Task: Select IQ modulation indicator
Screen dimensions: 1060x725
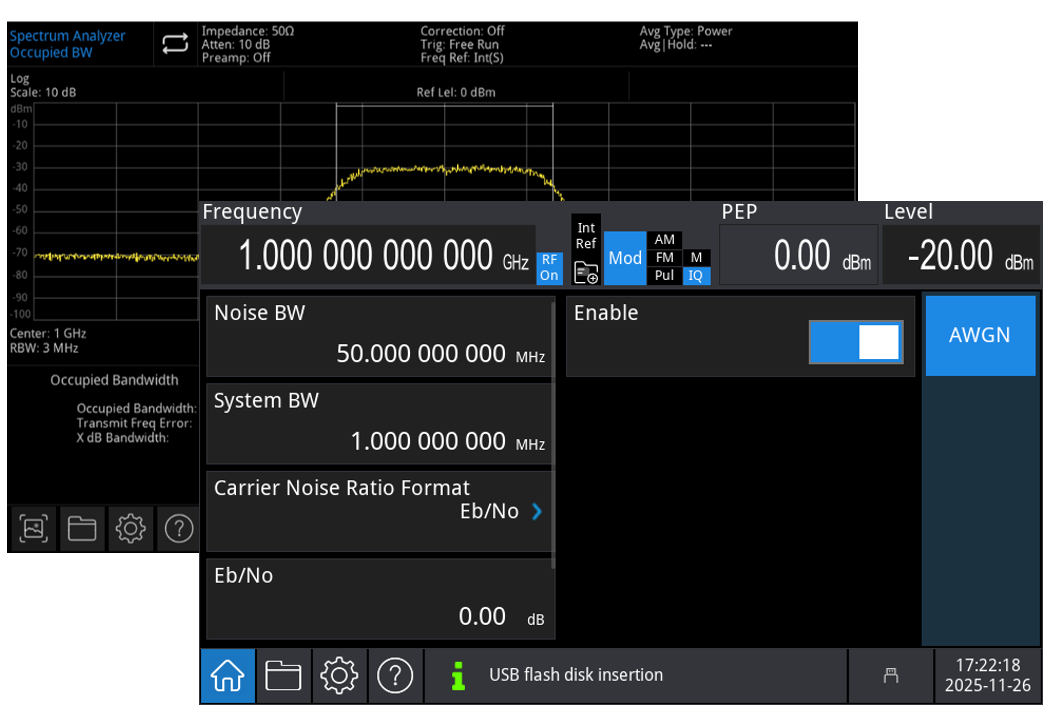Action: pyautogui.click(x=695, y=276)
